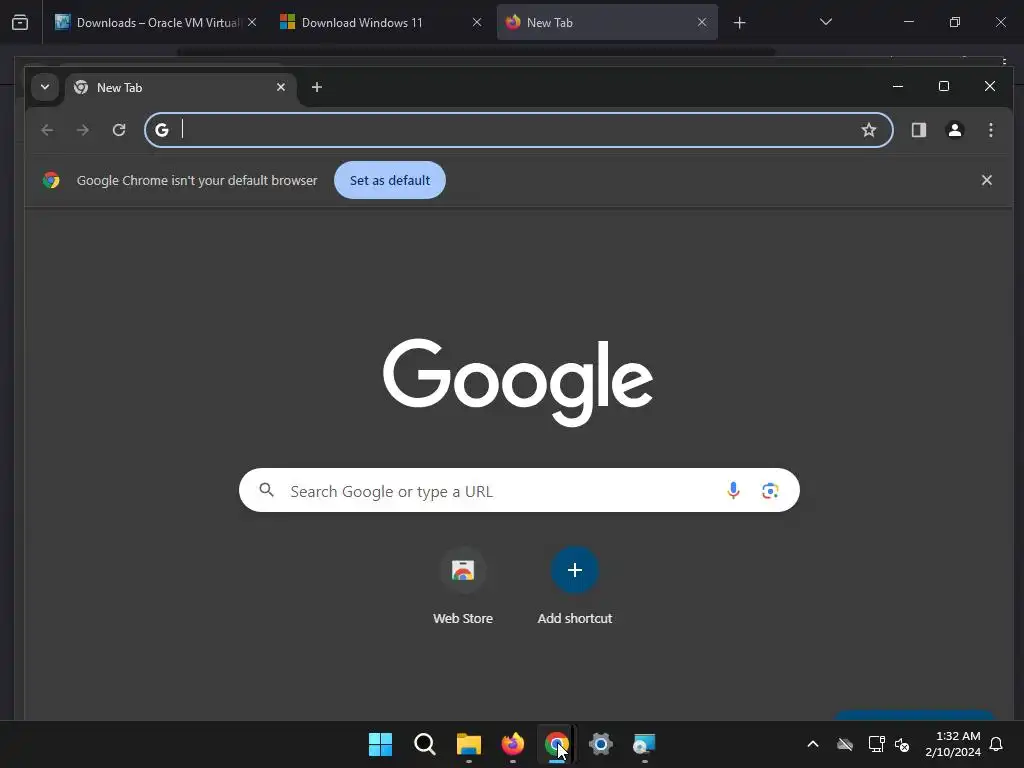The height and width of the screenshot is (768, 1024).
Task: Open the last taskbar app with monitor icon
Action: [x=645, y=744]
